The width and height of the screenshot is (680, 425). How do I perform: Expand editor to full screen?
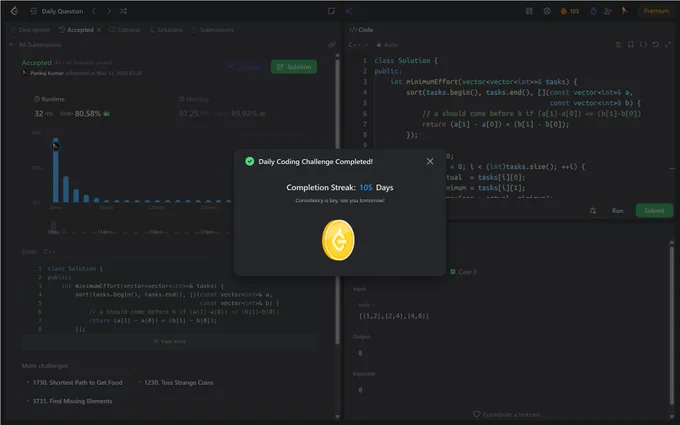coord(668,45)
